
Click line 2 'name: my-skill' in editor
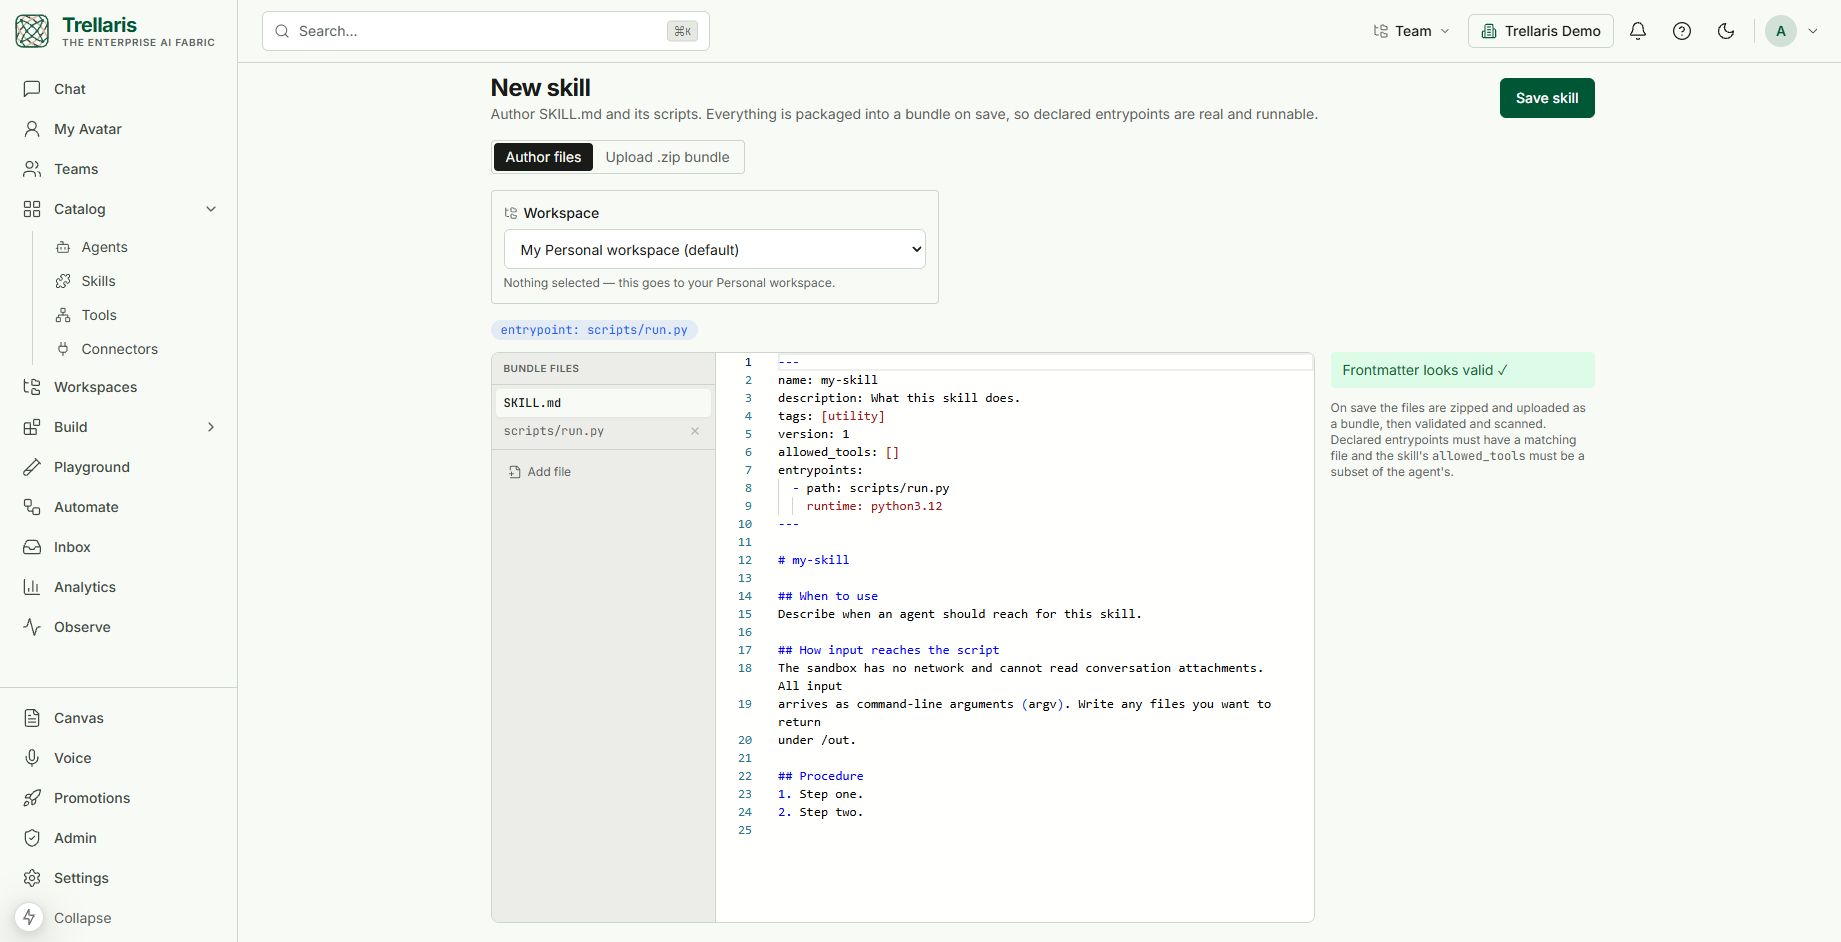828,380
